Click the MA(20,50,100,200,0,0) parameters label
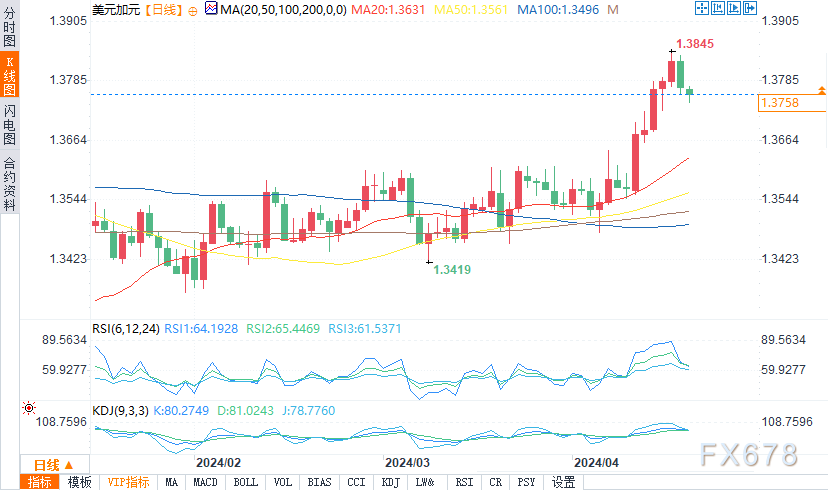The width and height of the screenshot is (828, 490). [283, 10]
